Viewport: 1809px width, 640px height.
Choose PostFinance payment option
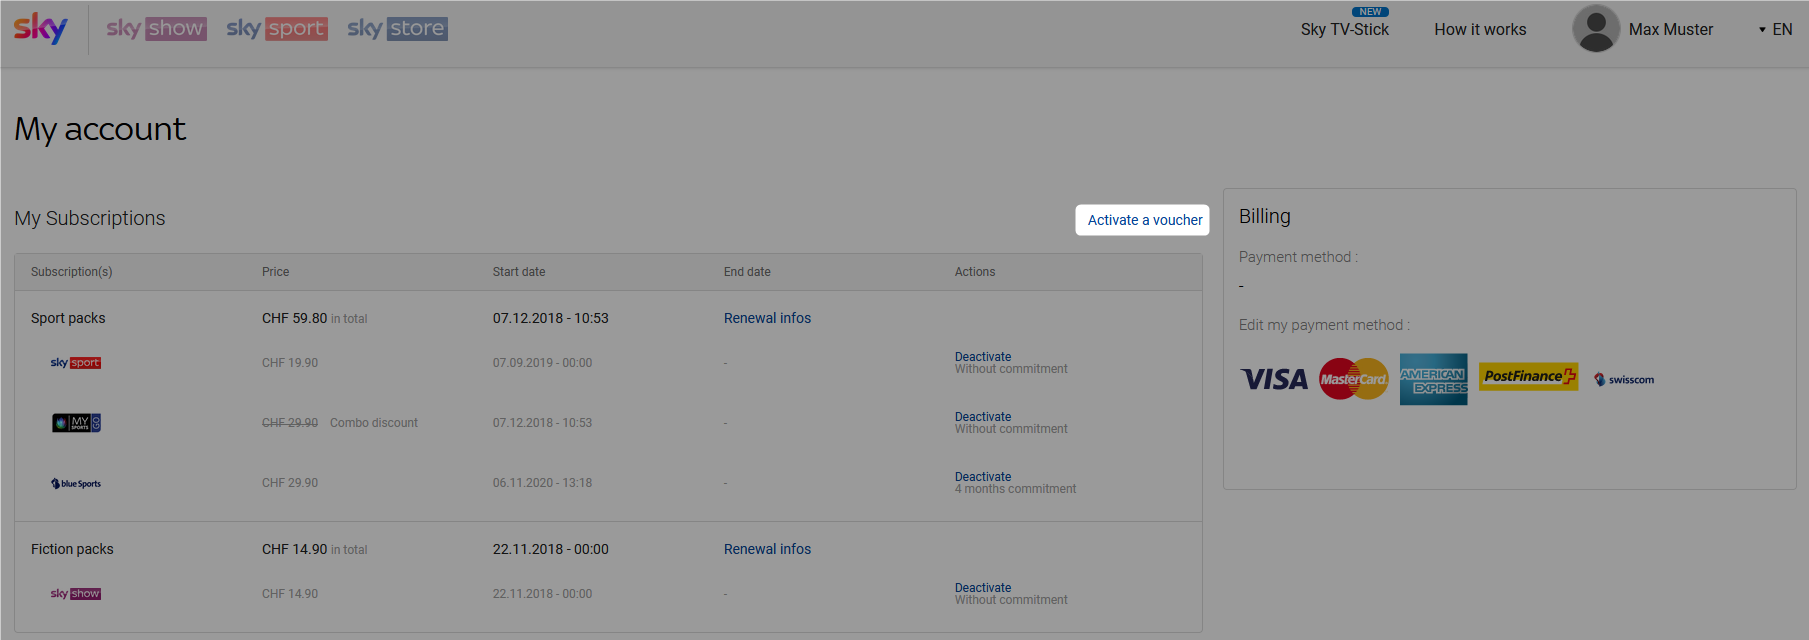(x=1528, y=376)
